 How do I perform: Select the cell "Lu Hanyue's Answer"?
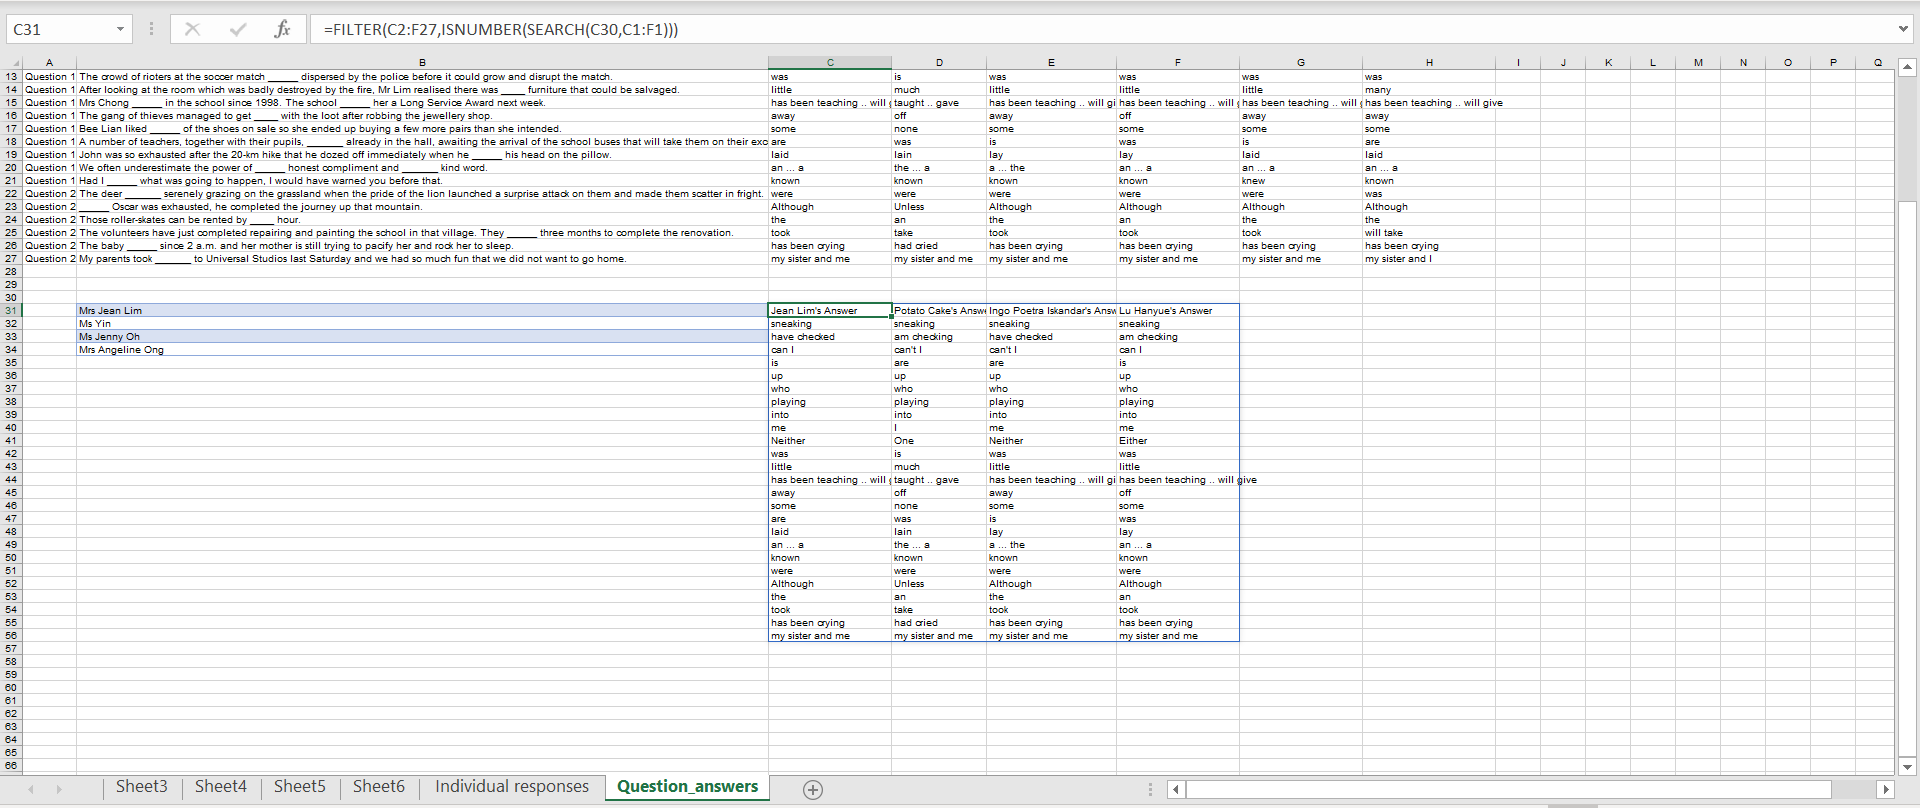(x=1177, y=311)
